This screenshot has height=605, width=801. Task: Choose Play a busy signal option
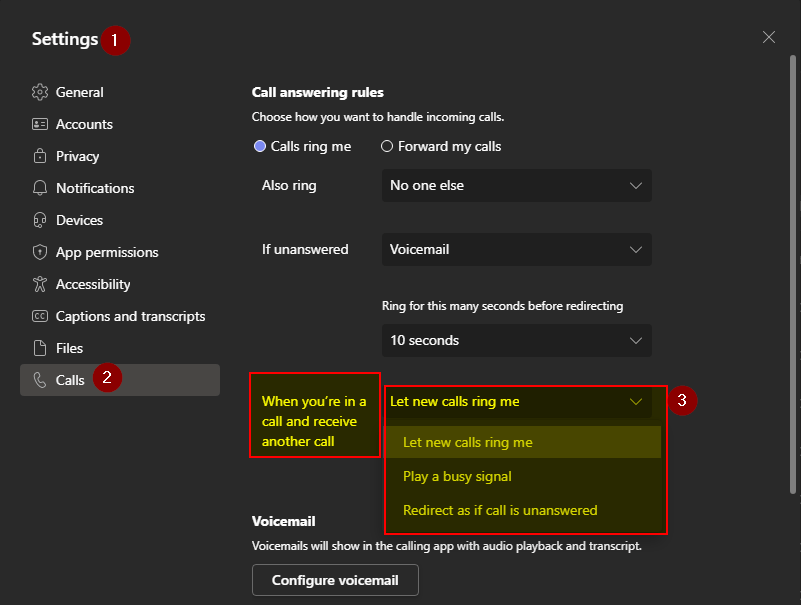point(457,476)
